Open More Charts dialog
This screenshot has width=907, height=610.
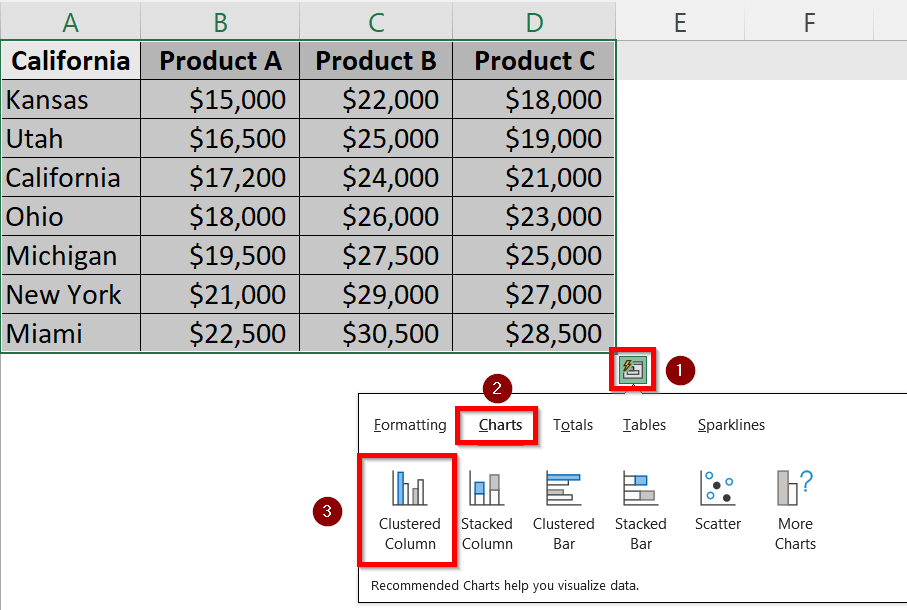pos(795,511)
